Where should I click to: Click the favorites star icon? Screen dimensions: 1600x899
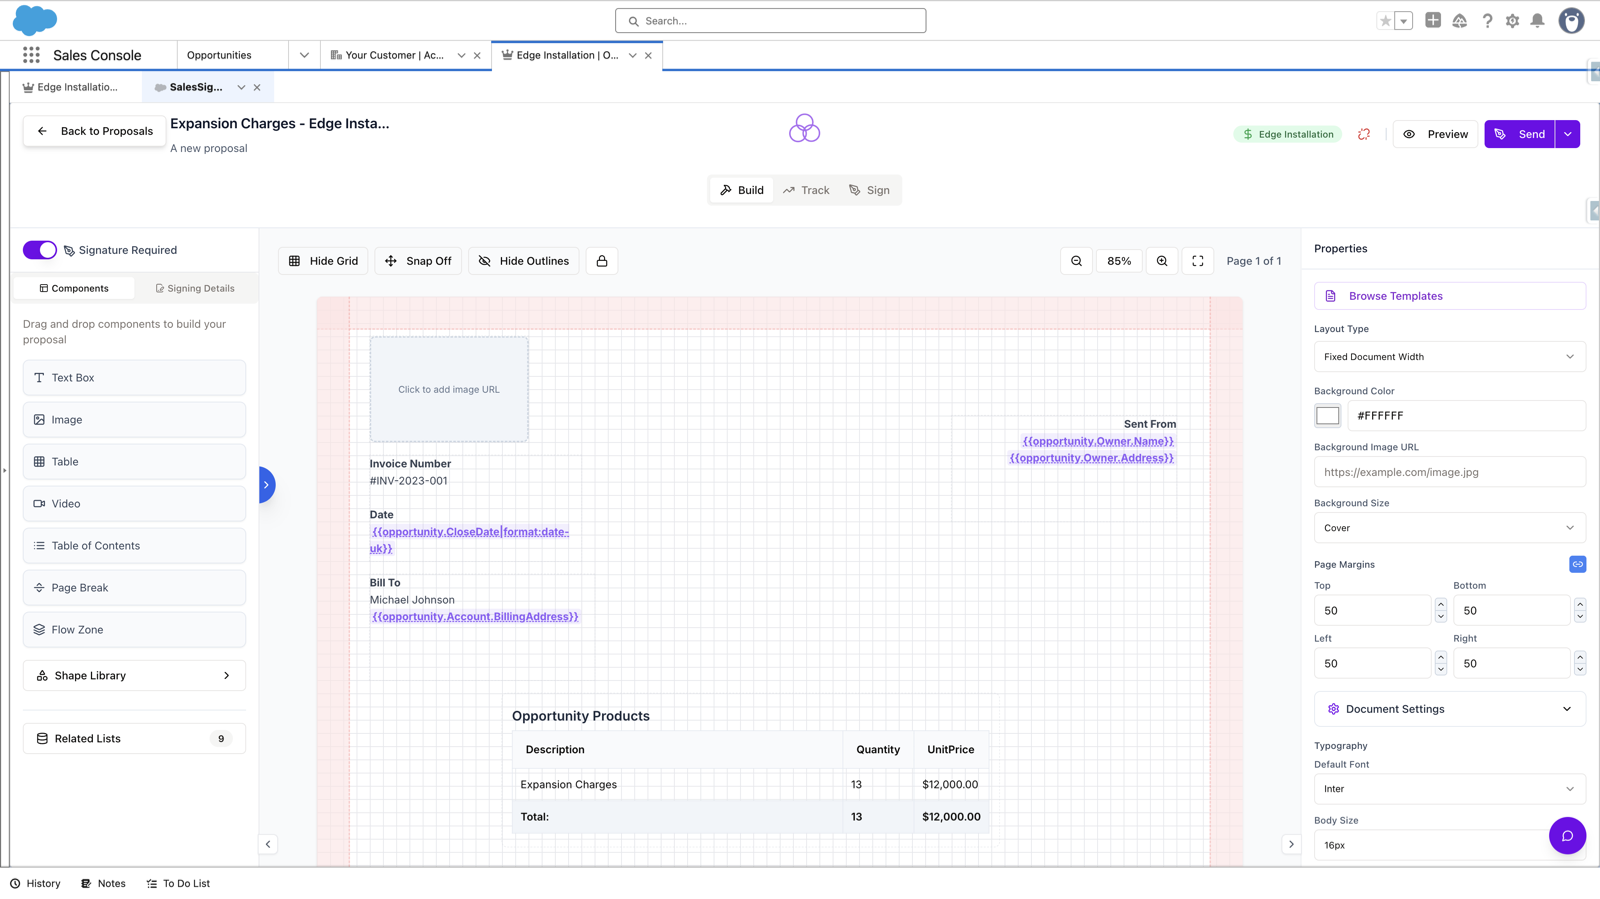1385,21
